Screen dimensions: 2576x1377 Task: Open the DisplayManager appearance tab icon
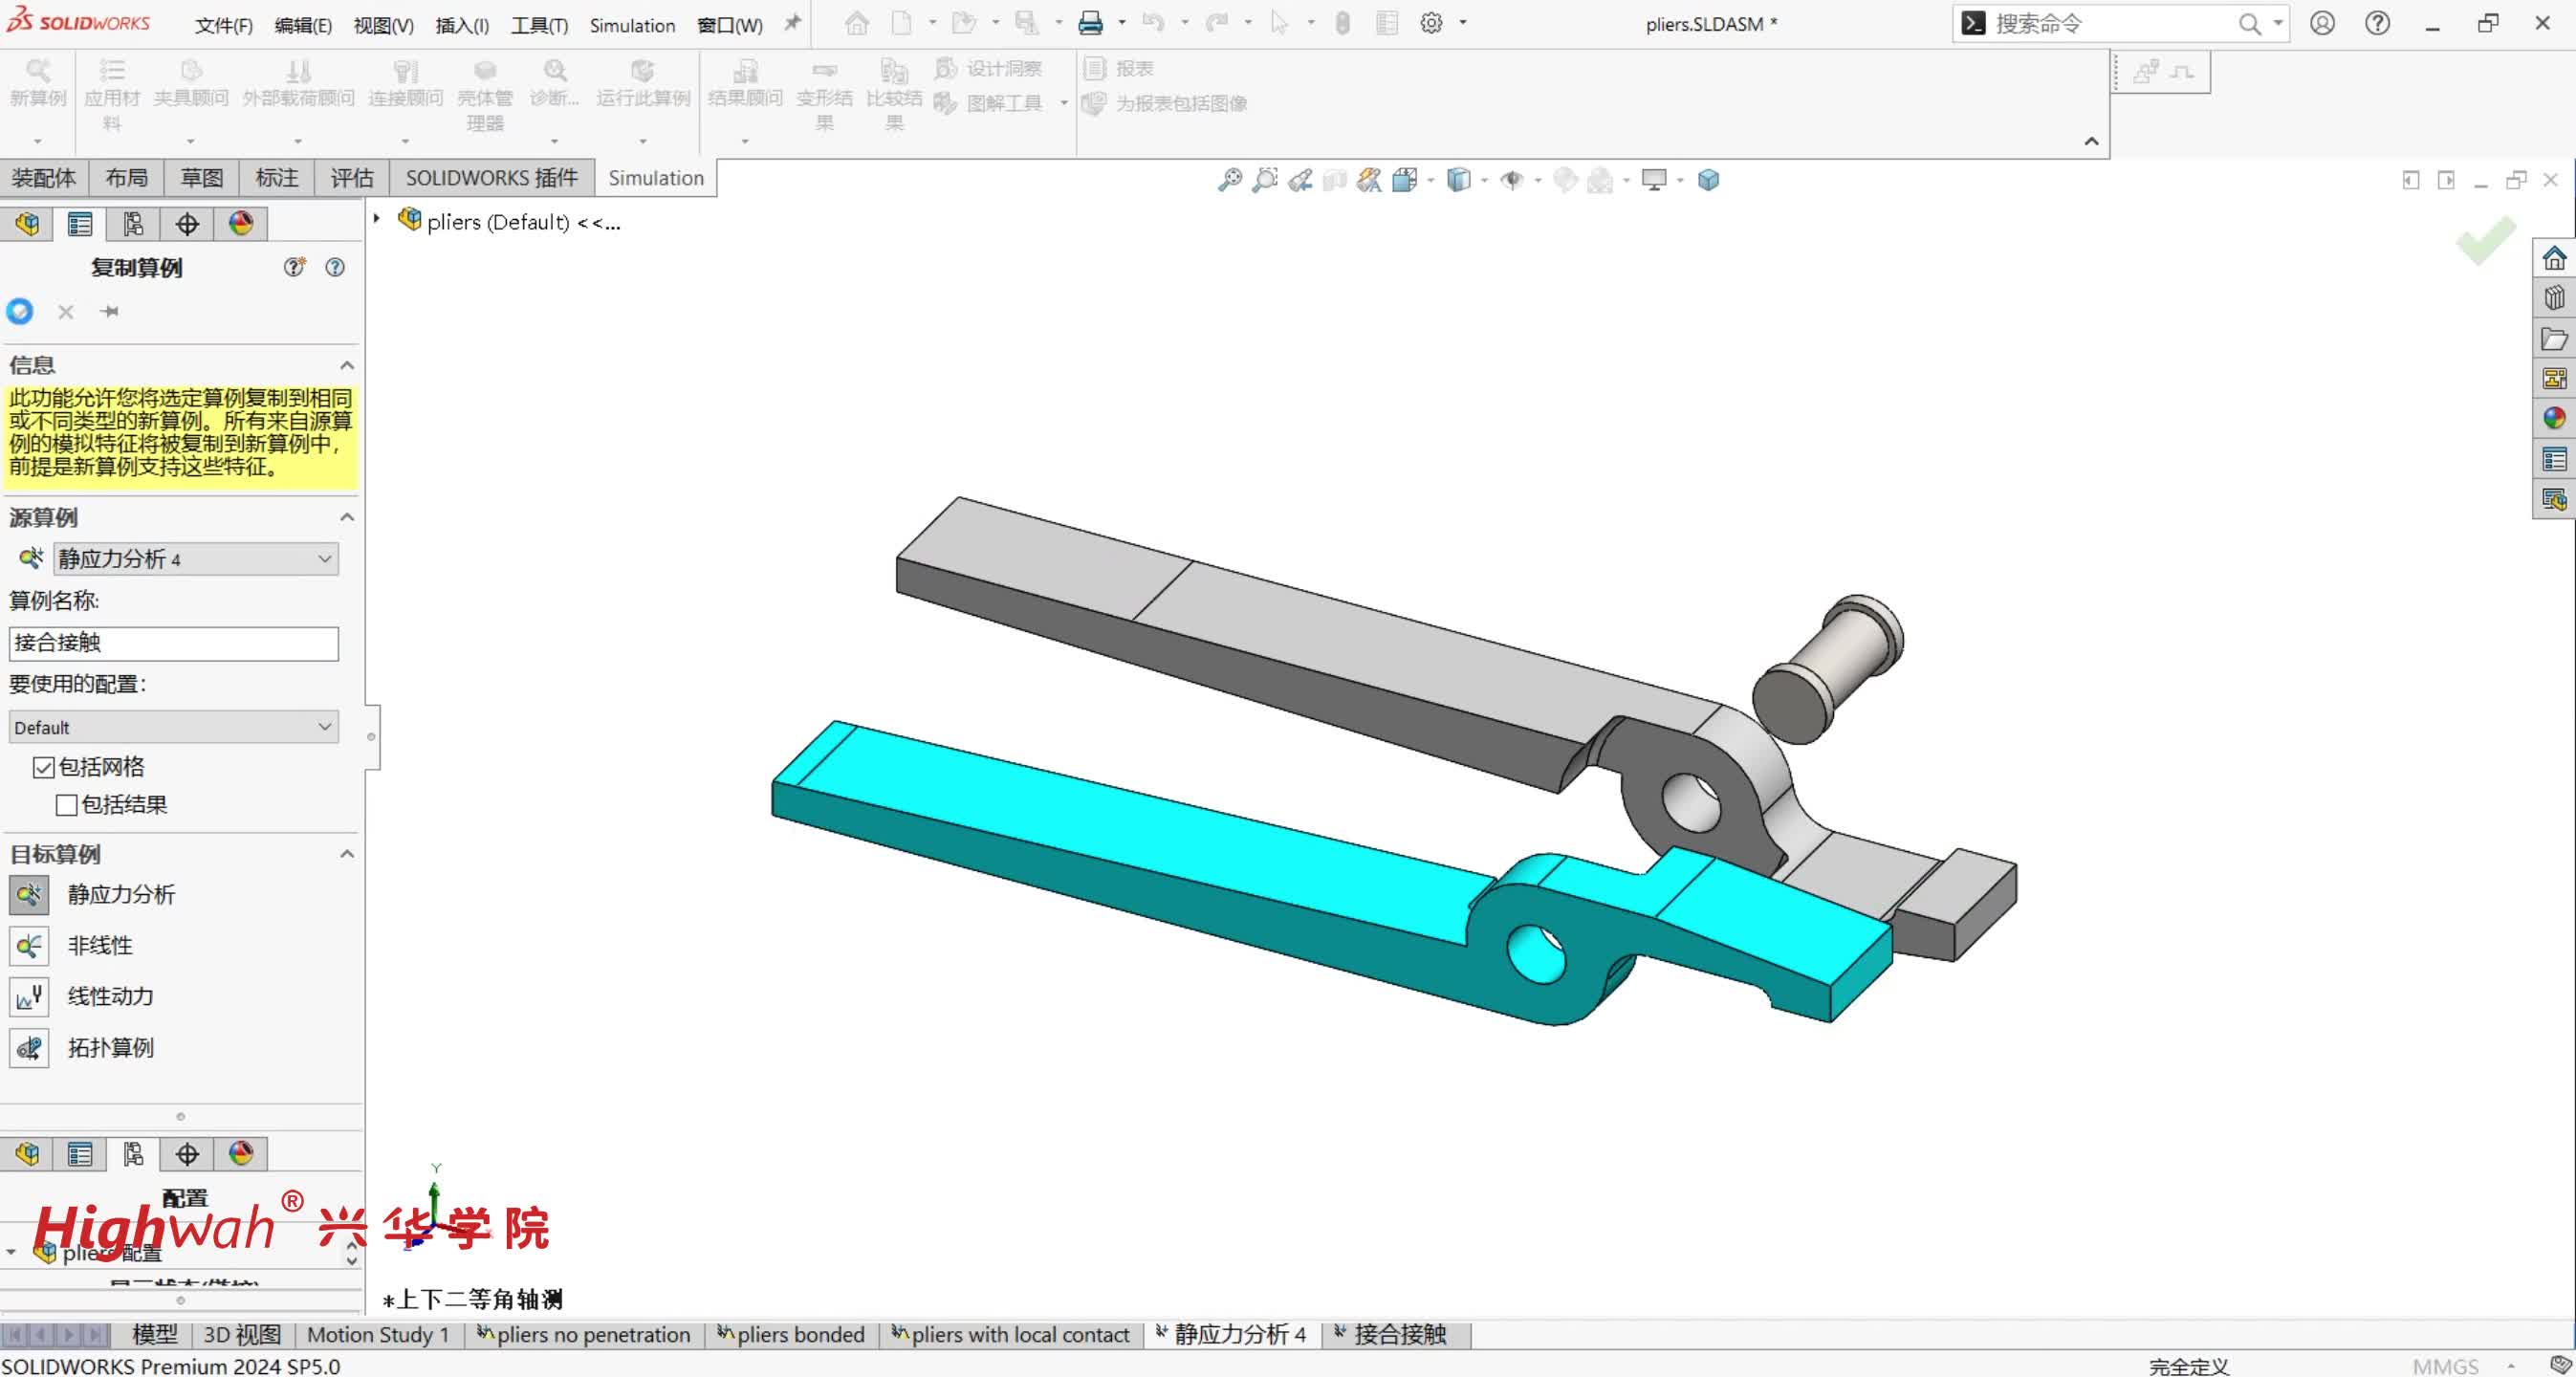click(241, 223)
